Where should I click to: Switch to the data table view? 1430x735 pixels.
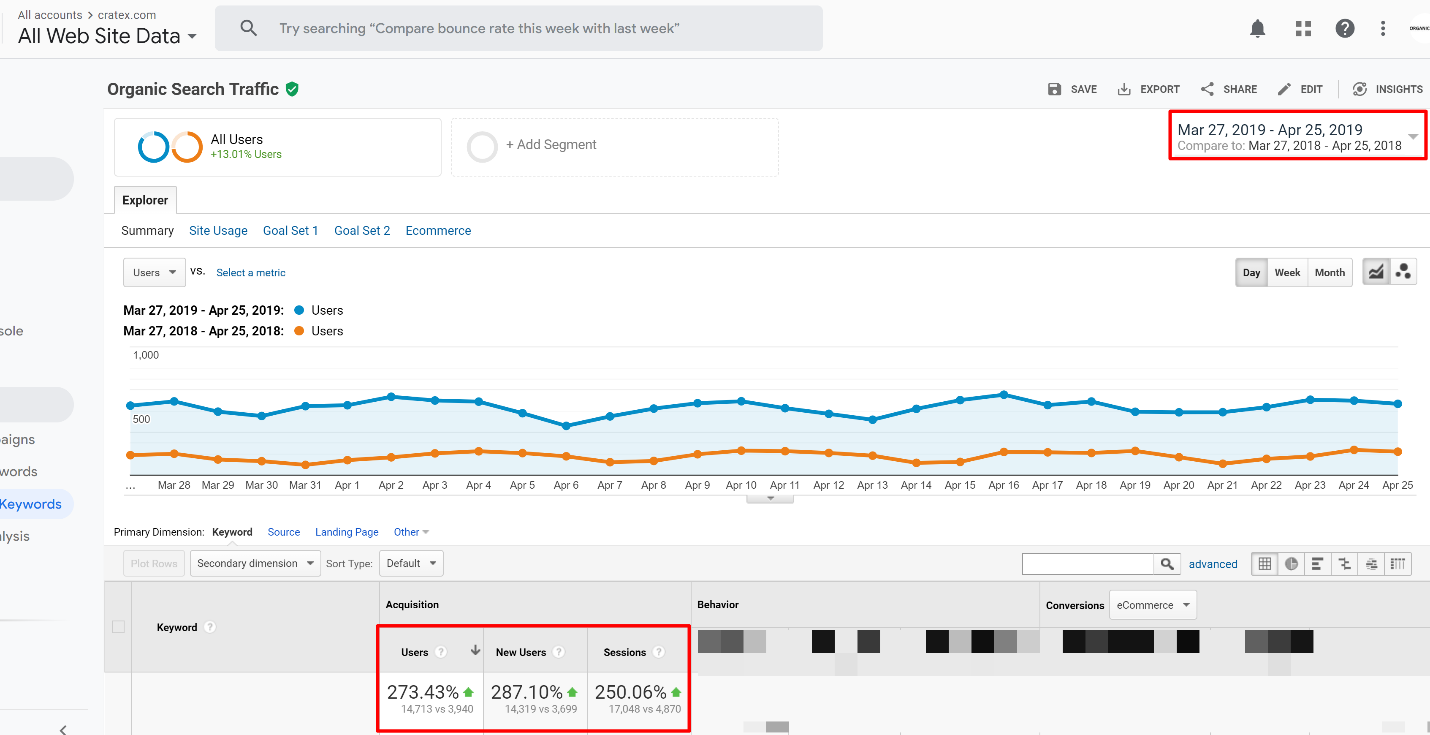coord(1265,564)
